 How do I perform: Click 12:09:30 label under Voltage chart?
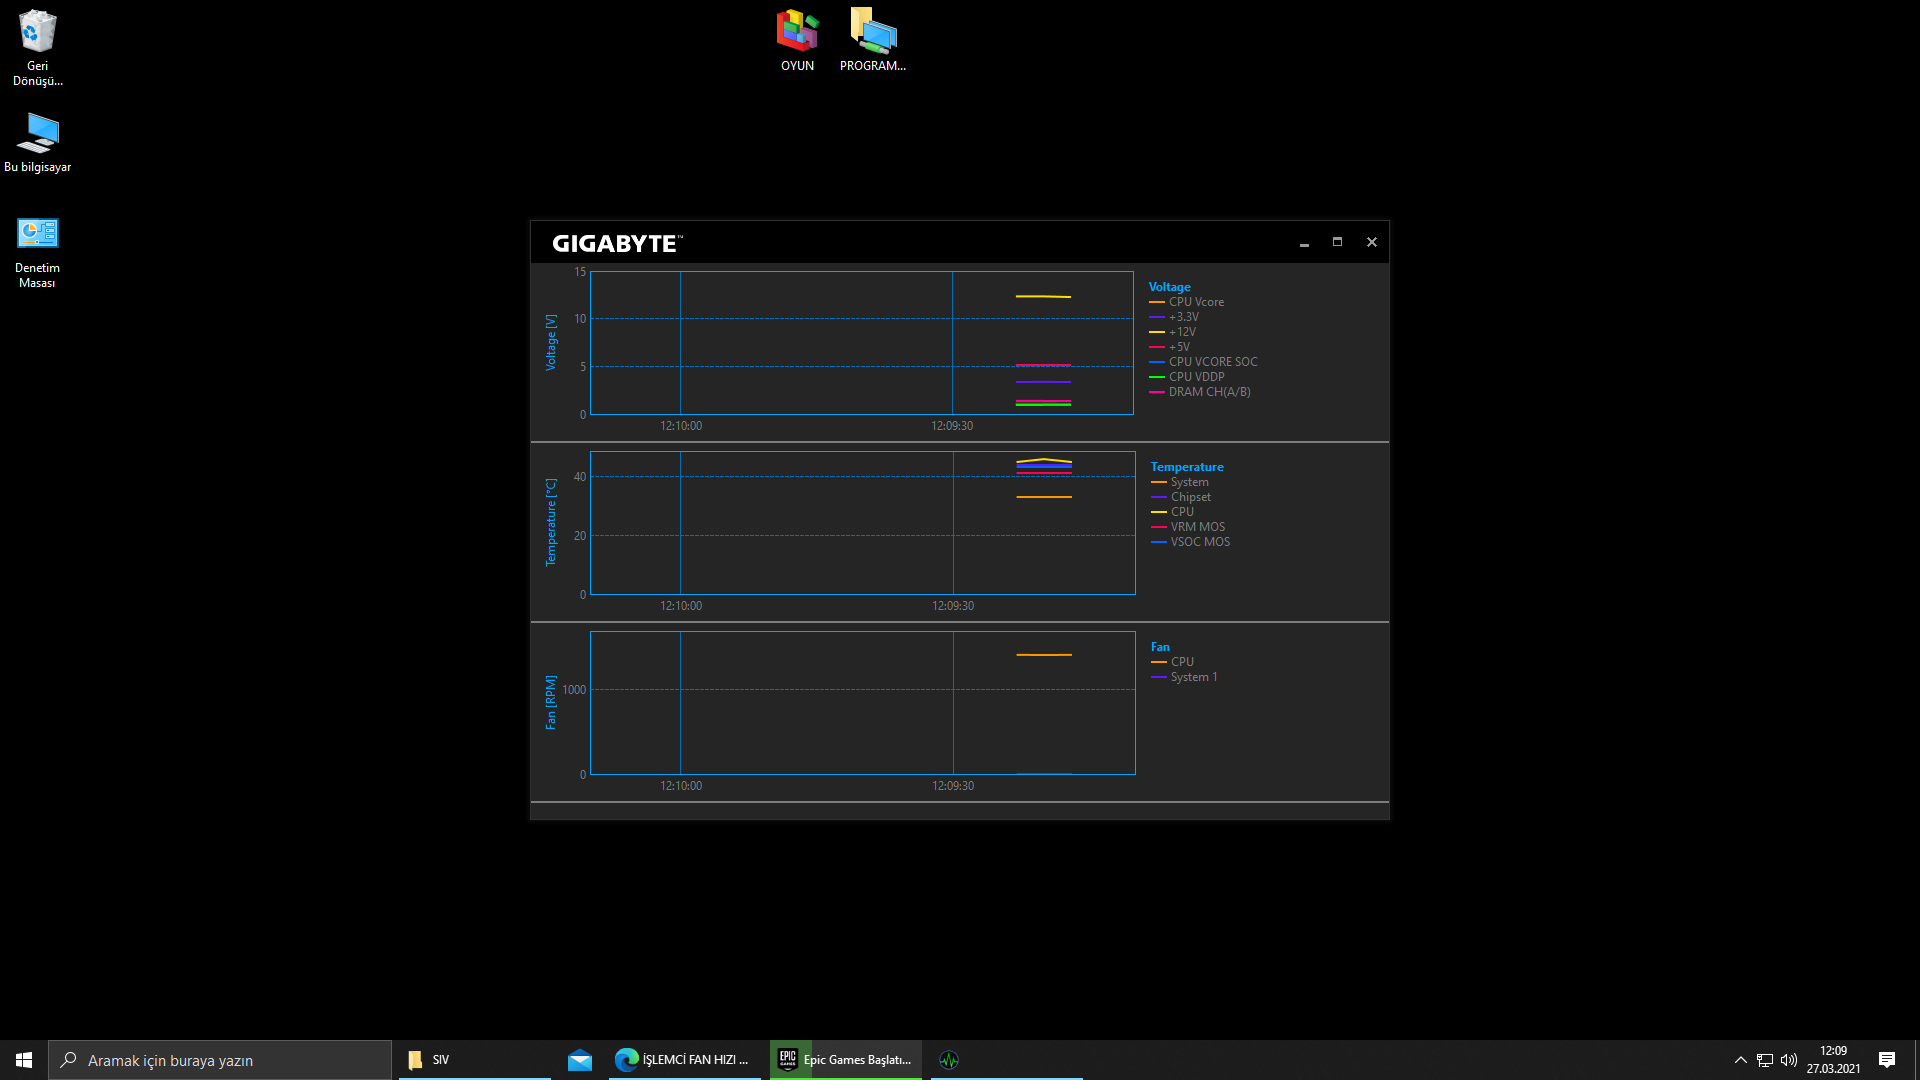tap(952, 425)
